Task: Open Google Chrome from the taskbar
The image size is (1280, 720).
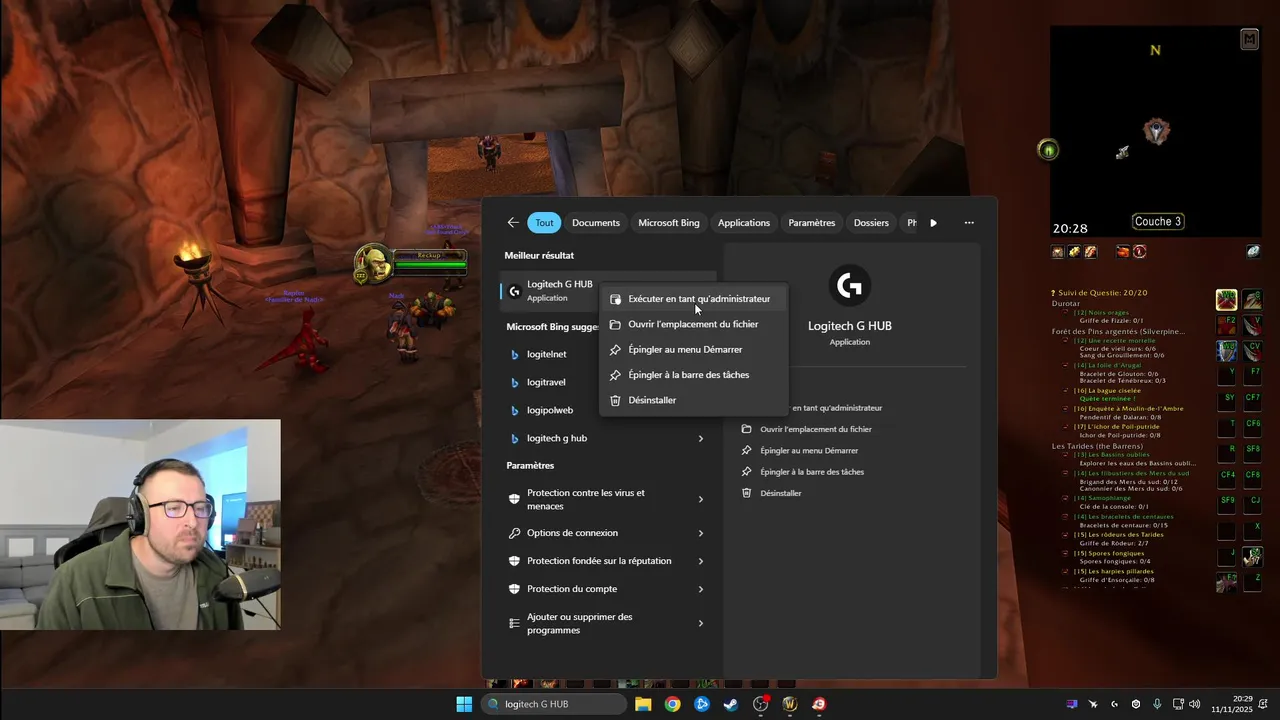Action: 672,704
